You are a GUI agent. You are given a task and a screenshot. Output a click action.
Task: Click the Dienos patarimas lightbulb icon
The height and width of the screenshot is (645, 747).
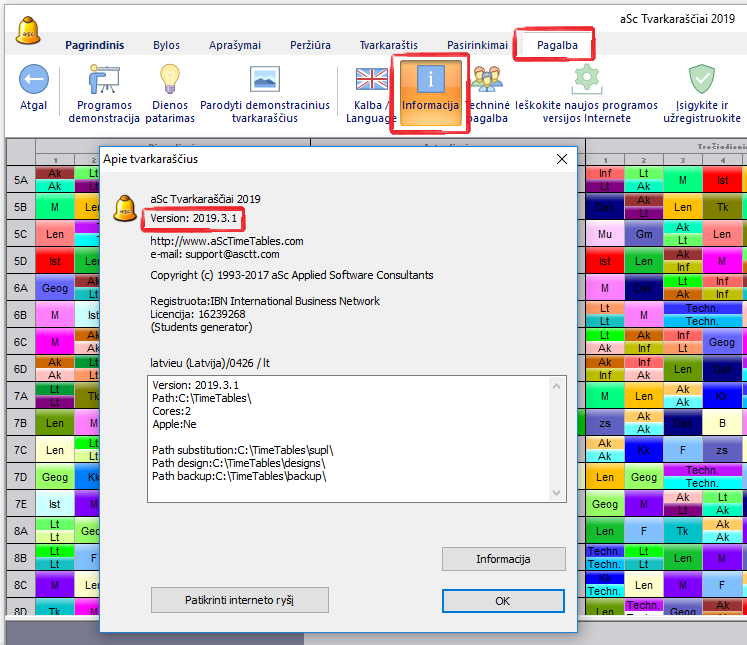170,80
